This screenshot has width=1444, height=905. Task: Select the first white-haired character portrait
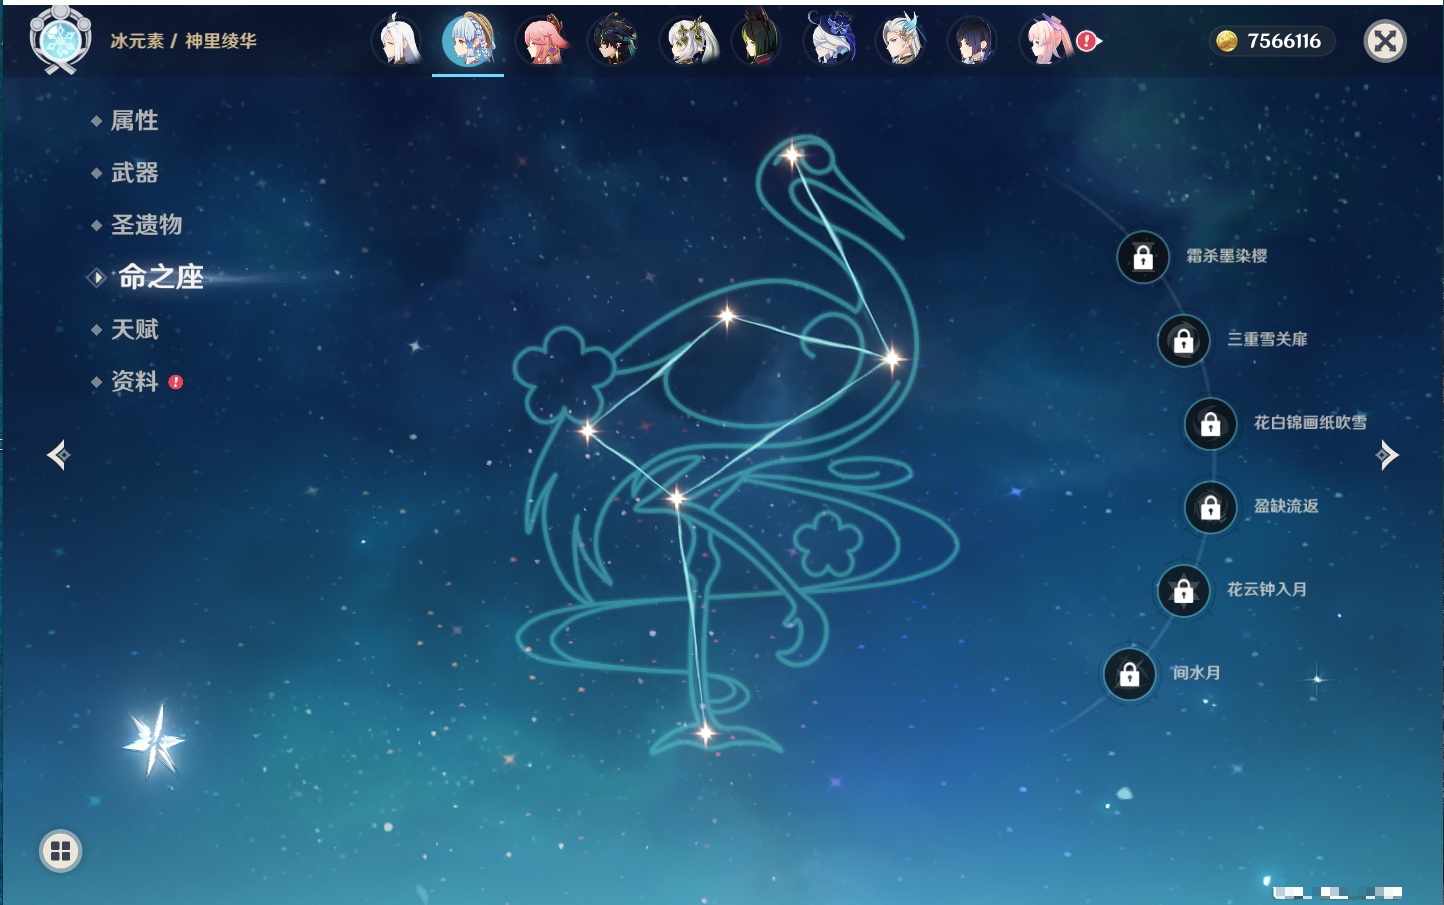pyautogui.click(x=397, y=42)
